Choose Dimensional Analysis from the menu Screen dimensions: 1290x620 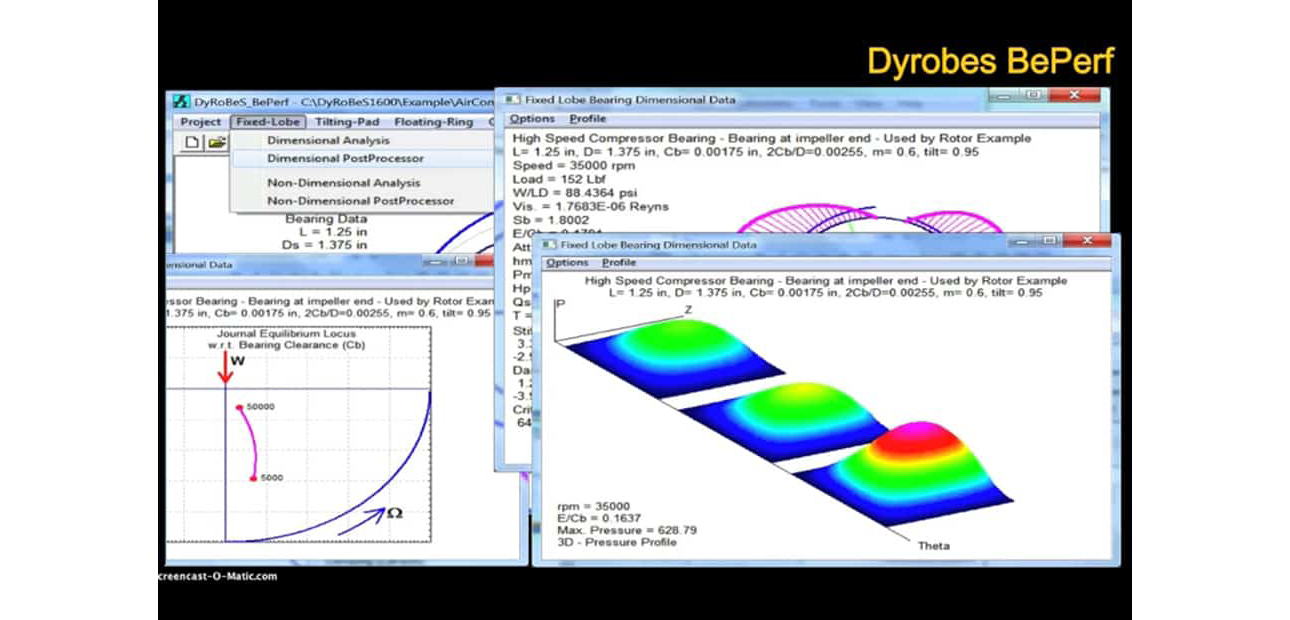(x=328, y=141)
